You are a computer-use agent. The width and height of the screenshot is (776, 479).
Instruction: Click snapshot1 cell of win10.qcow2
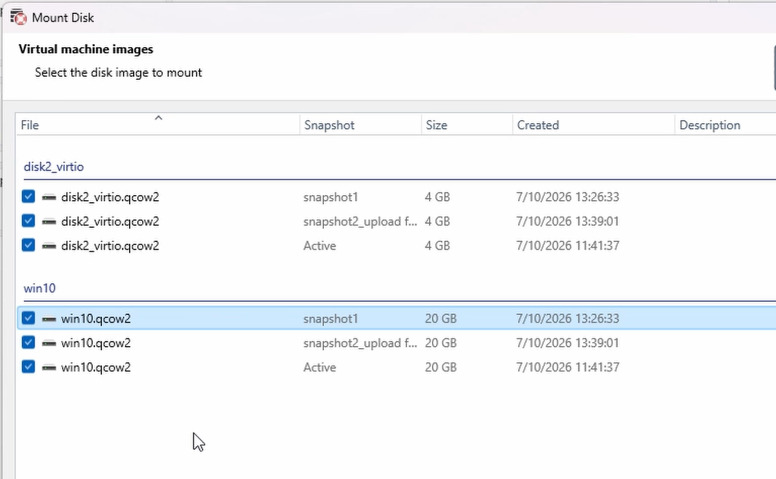(330, 319)
